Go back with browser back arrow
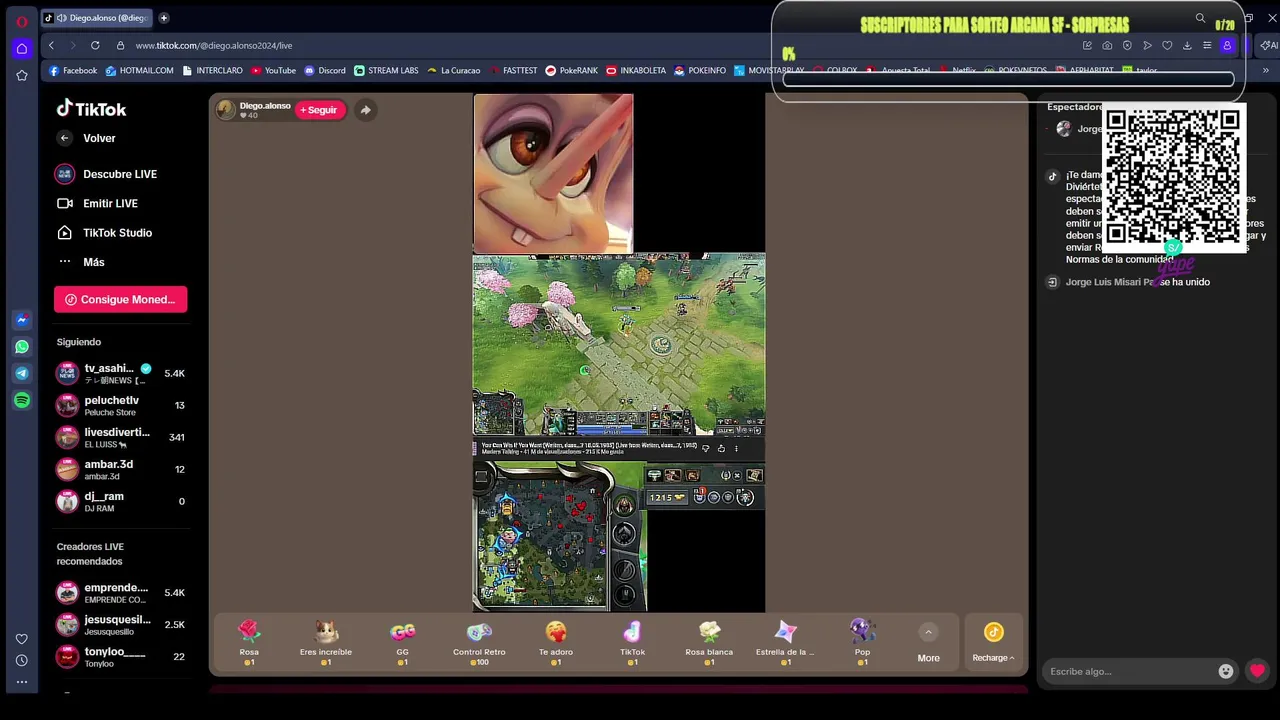The width and height of the screenshot is (1280, 720). 51,45
